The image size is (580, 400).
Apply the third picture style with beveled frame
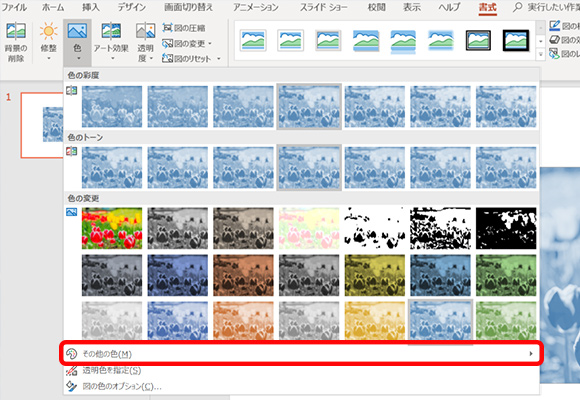pos(328,40)
